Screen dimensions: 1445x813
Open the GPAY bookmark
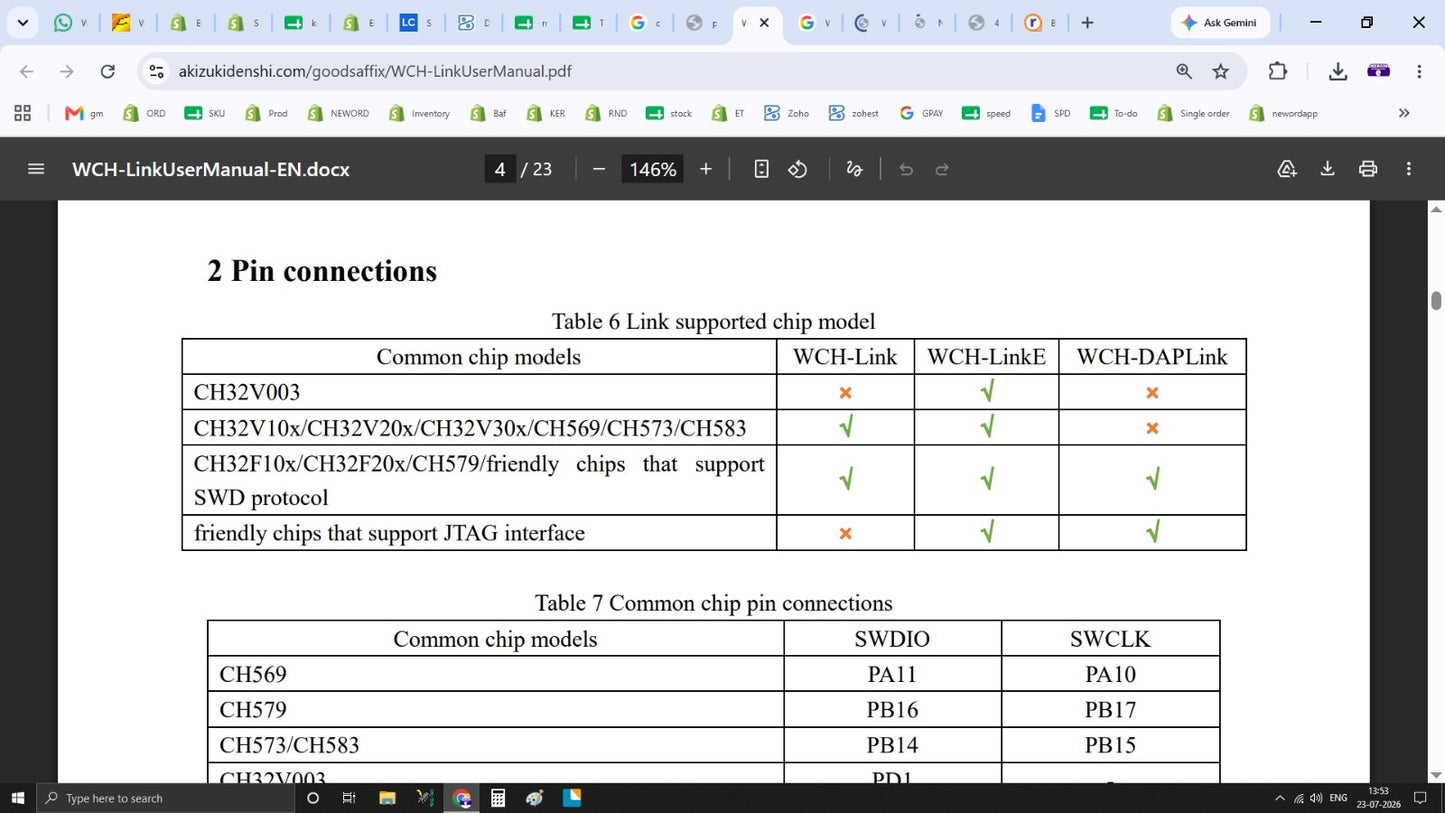tap(921, 113)
